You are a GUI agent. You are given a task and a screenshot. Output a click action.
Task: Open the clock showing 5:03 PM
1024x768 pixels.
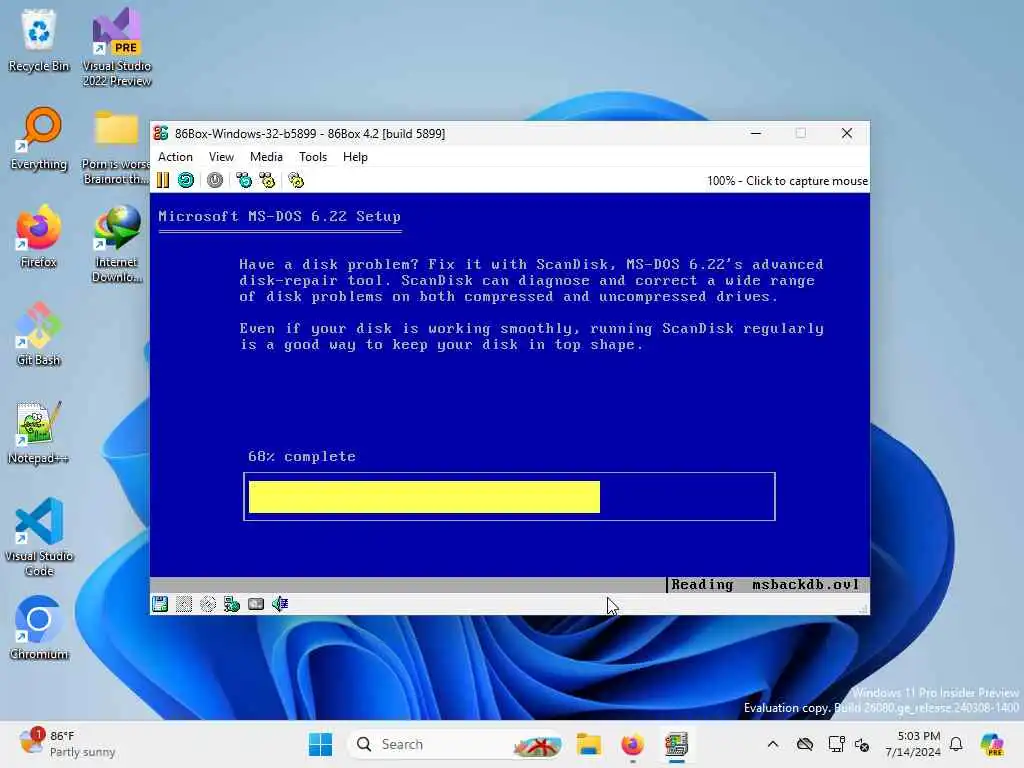(x=913, y=744)
